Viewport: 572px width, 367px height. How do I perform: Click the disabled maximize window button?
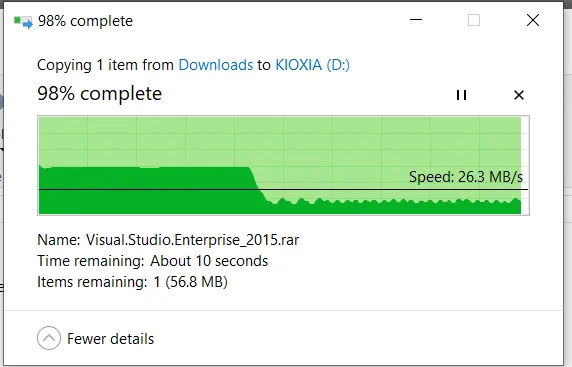click(474, 20)
